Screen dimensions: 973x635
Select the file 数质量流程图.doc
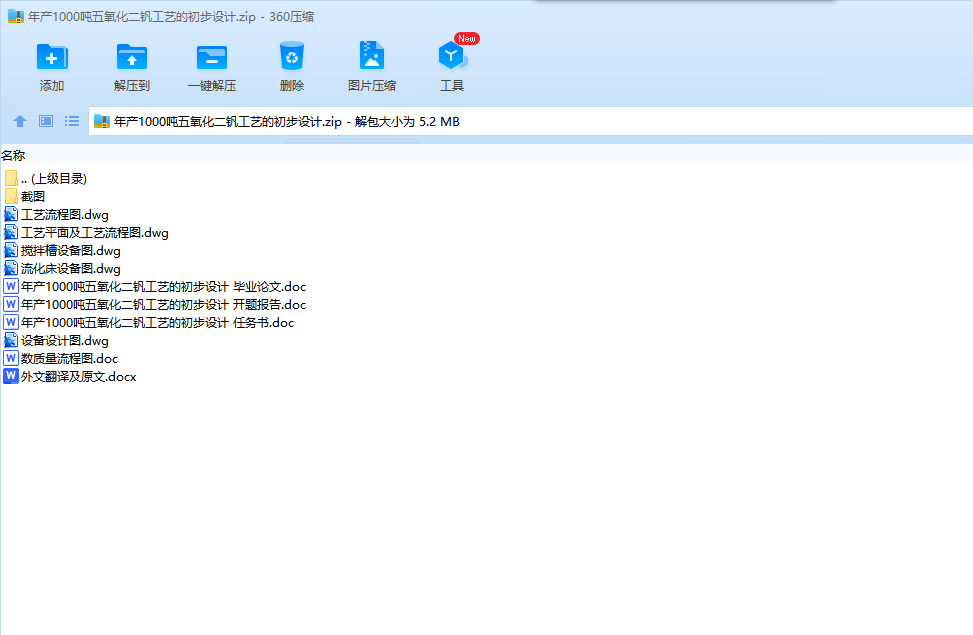tap(61, 359)
